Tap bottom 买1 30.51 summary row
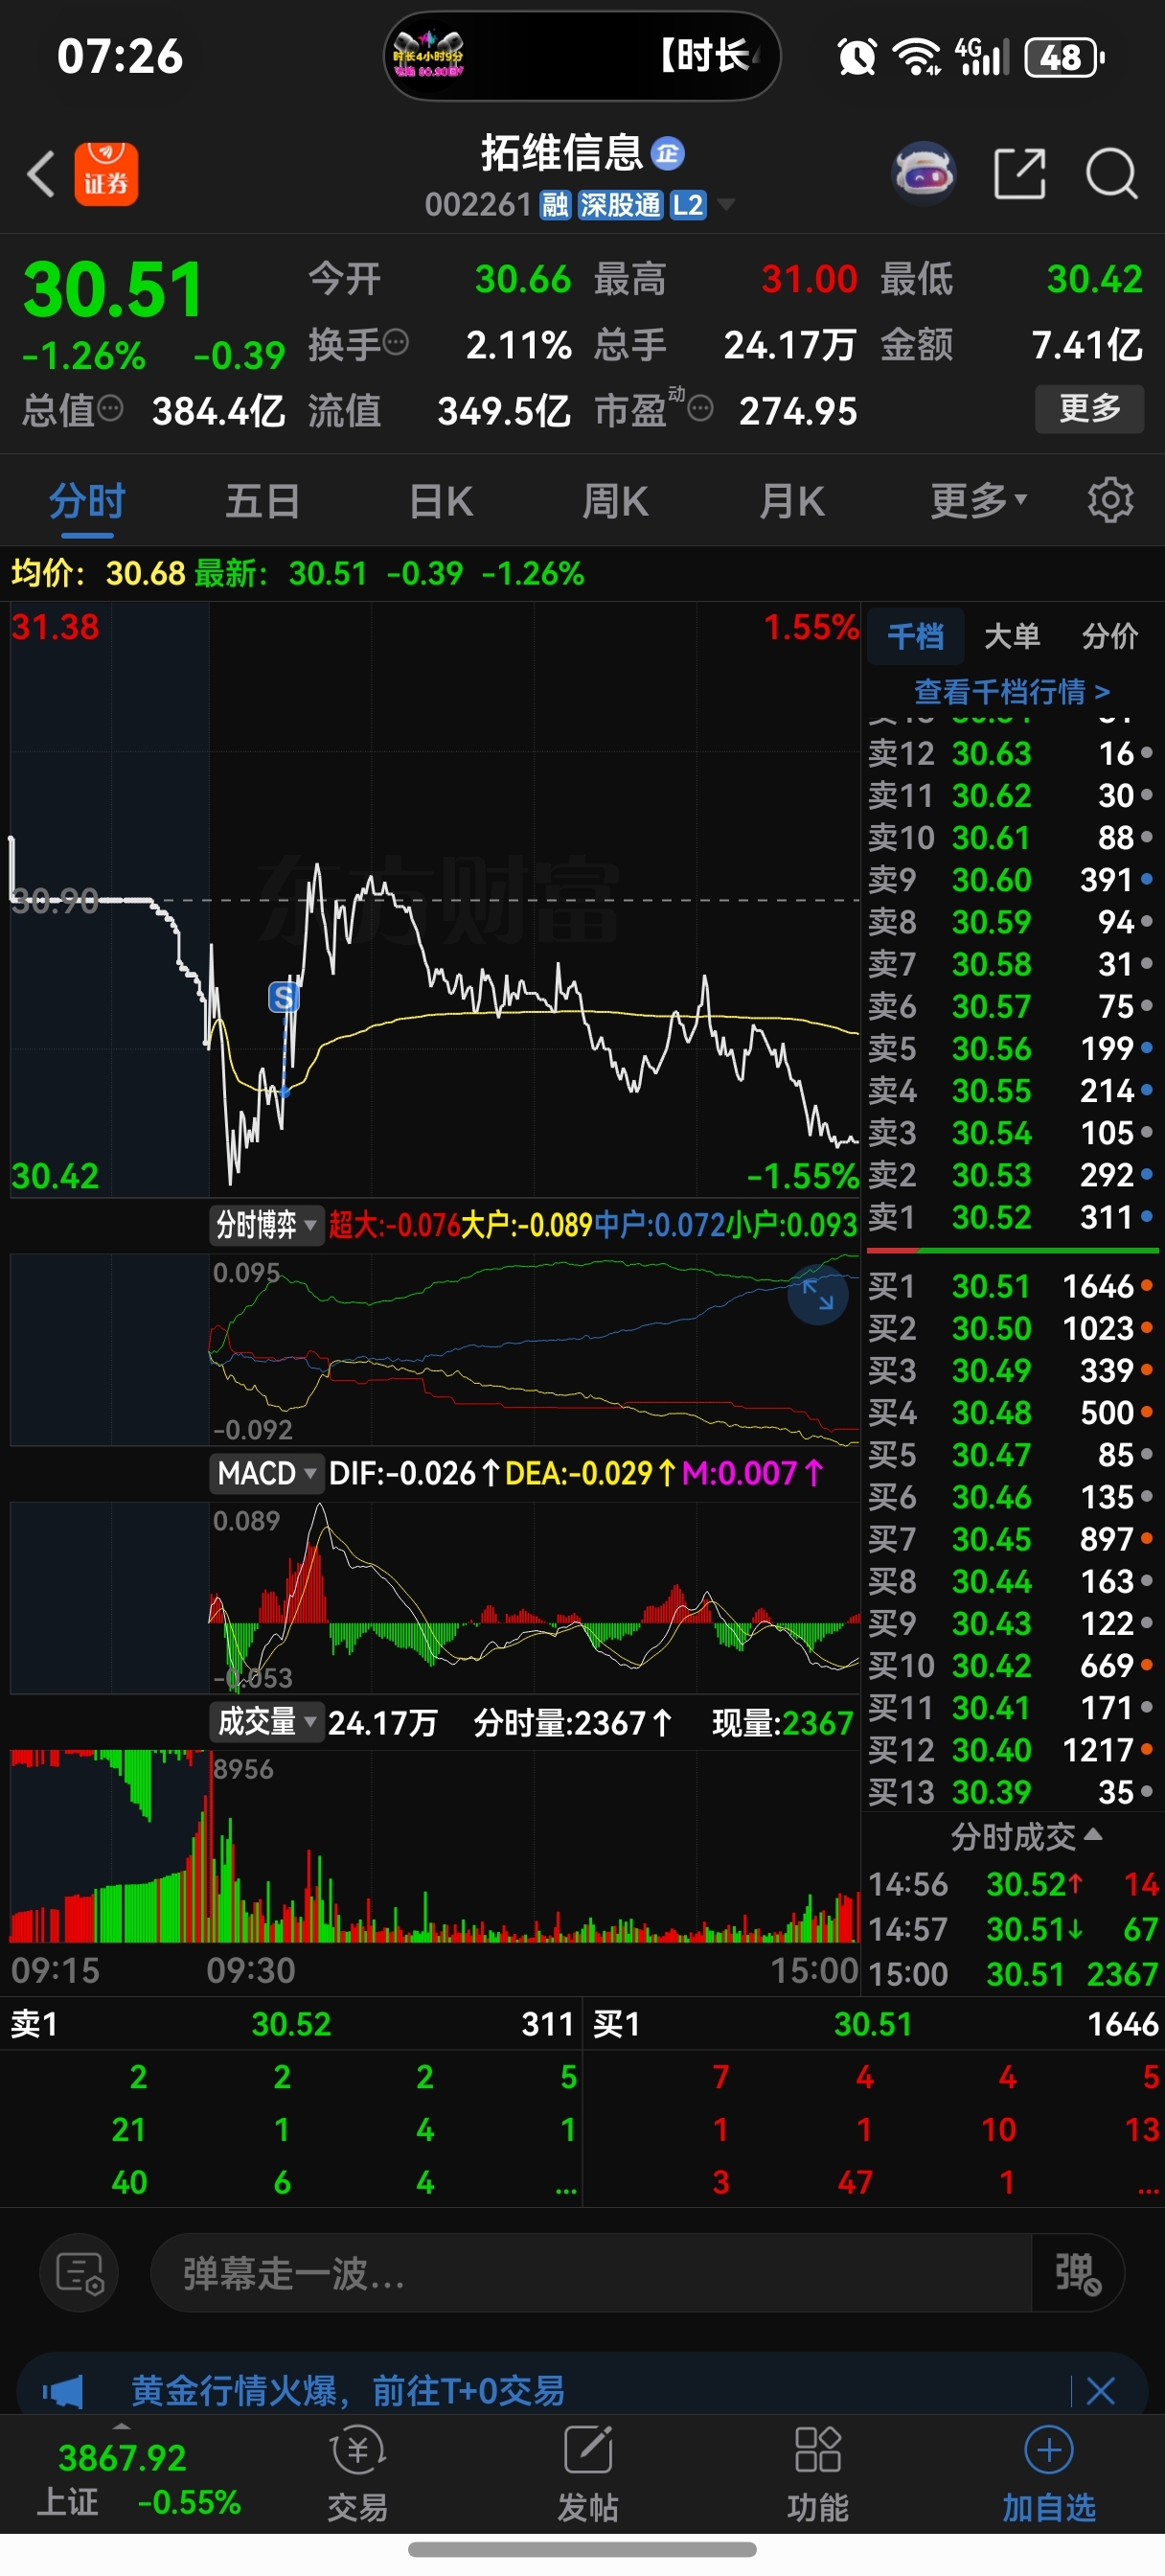This screenshot has height=2576, width=1165. [874, 2024]
